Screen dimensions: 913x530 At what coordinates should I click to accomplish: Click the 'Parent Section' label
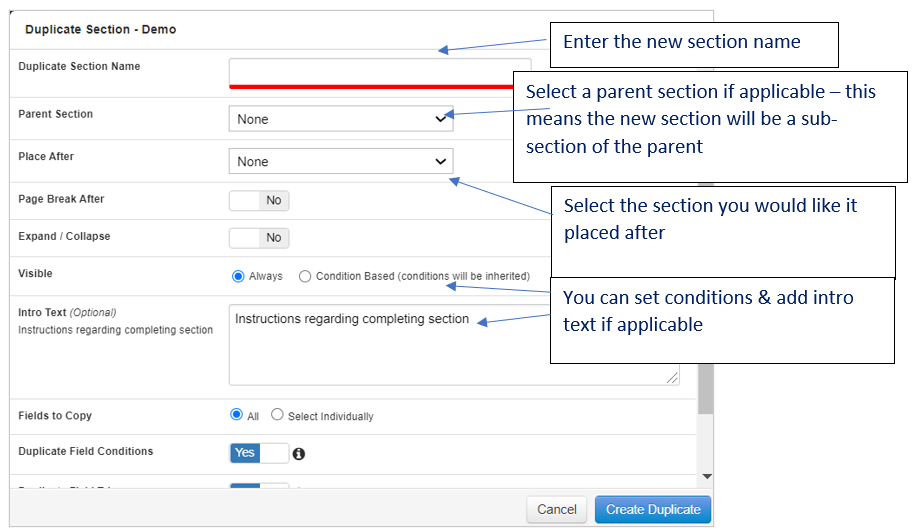[55, 114]
